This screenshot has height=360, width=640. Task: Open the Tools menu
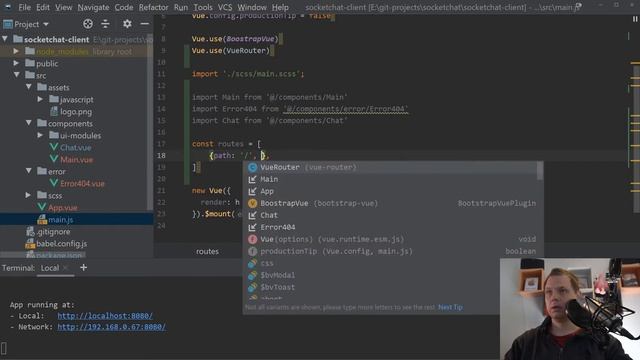tap(203, 7)
